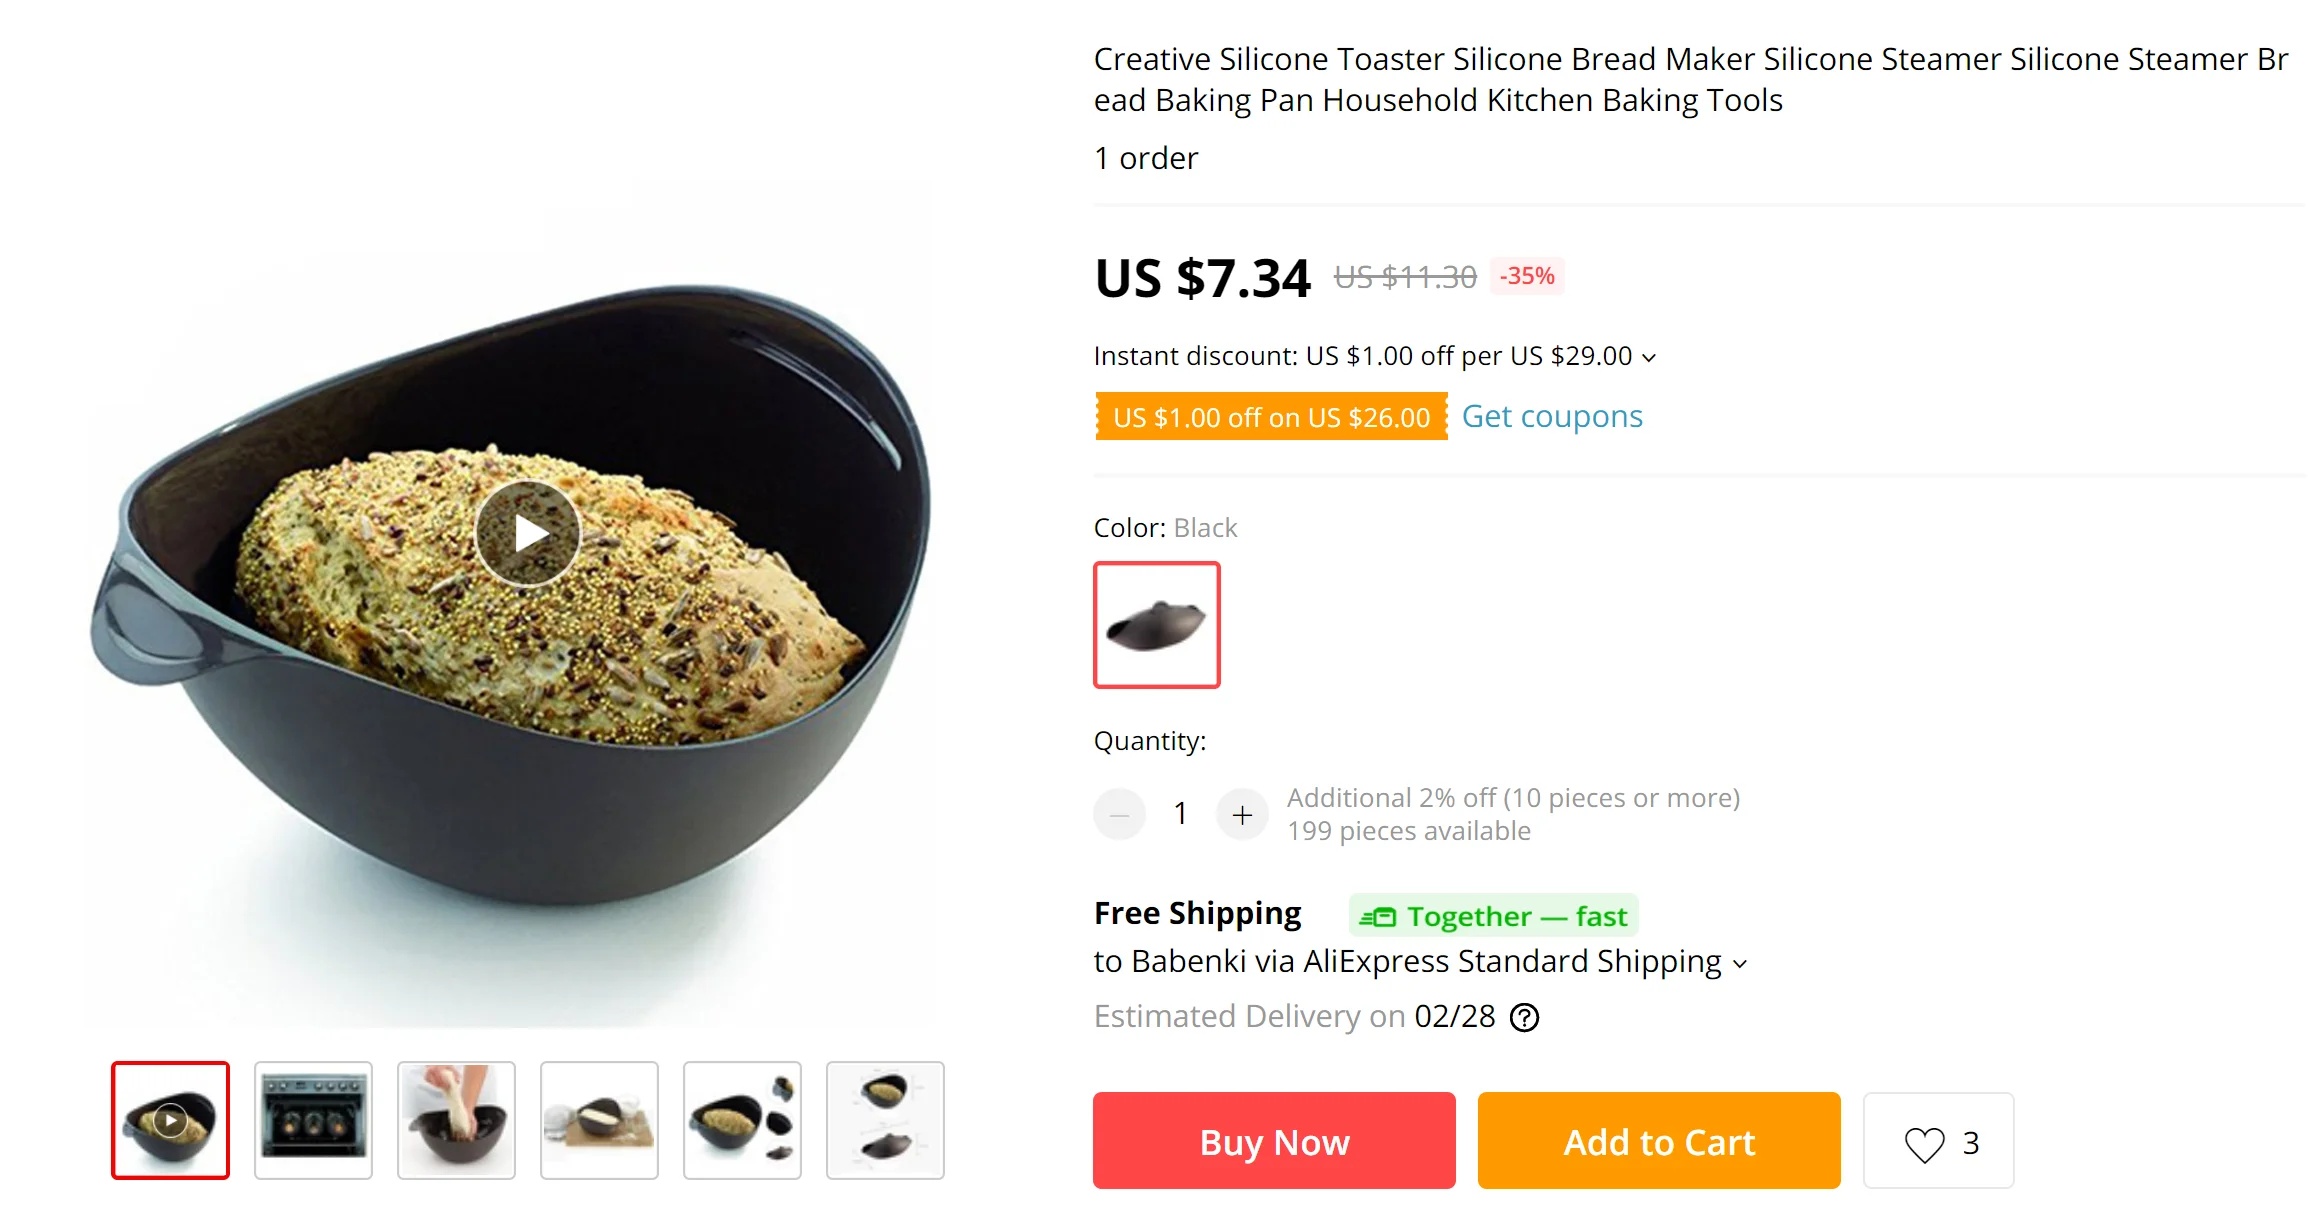The height and width of the screenshot is (1210, 2308).
Task: Click the Add to Cart button
Action: click(x=1659, y=1141)
